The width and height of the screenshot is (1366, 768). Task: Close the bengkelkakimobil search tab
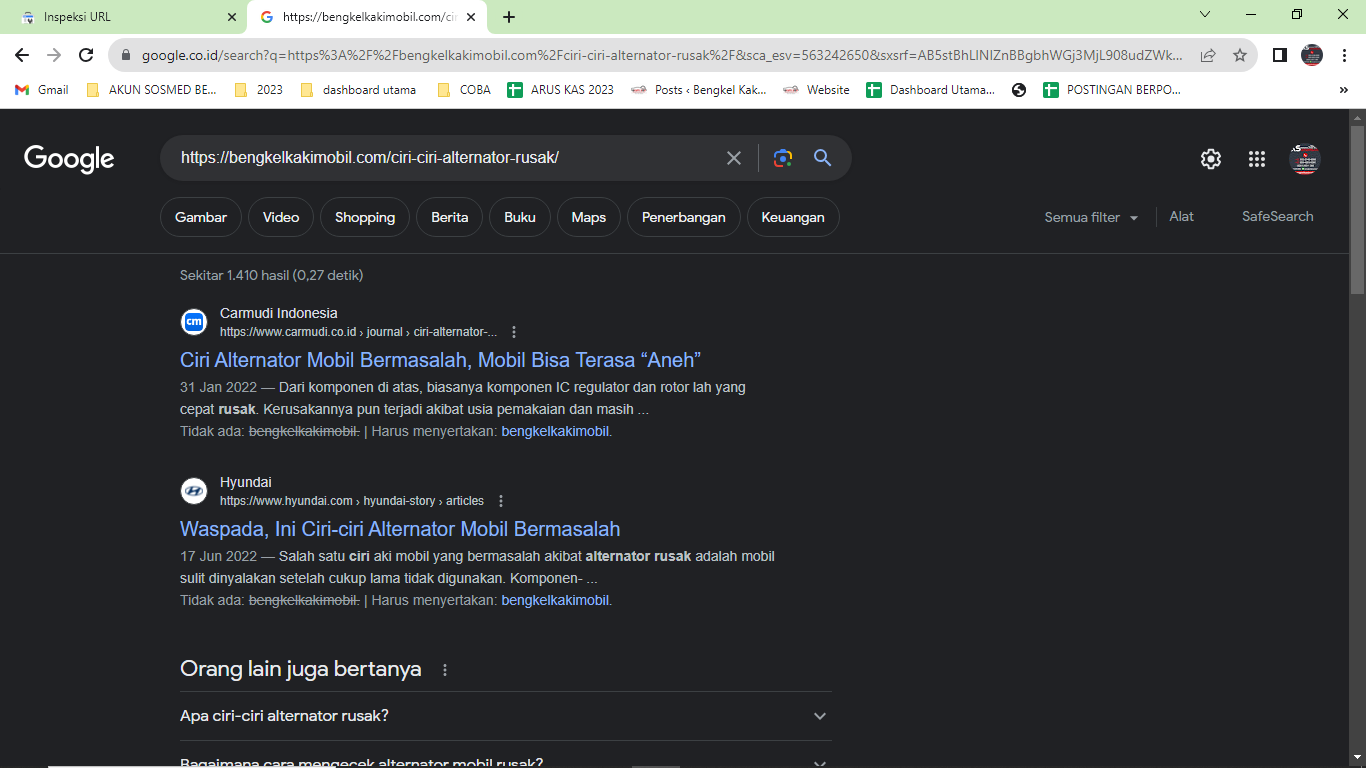[x=471, y=17]
